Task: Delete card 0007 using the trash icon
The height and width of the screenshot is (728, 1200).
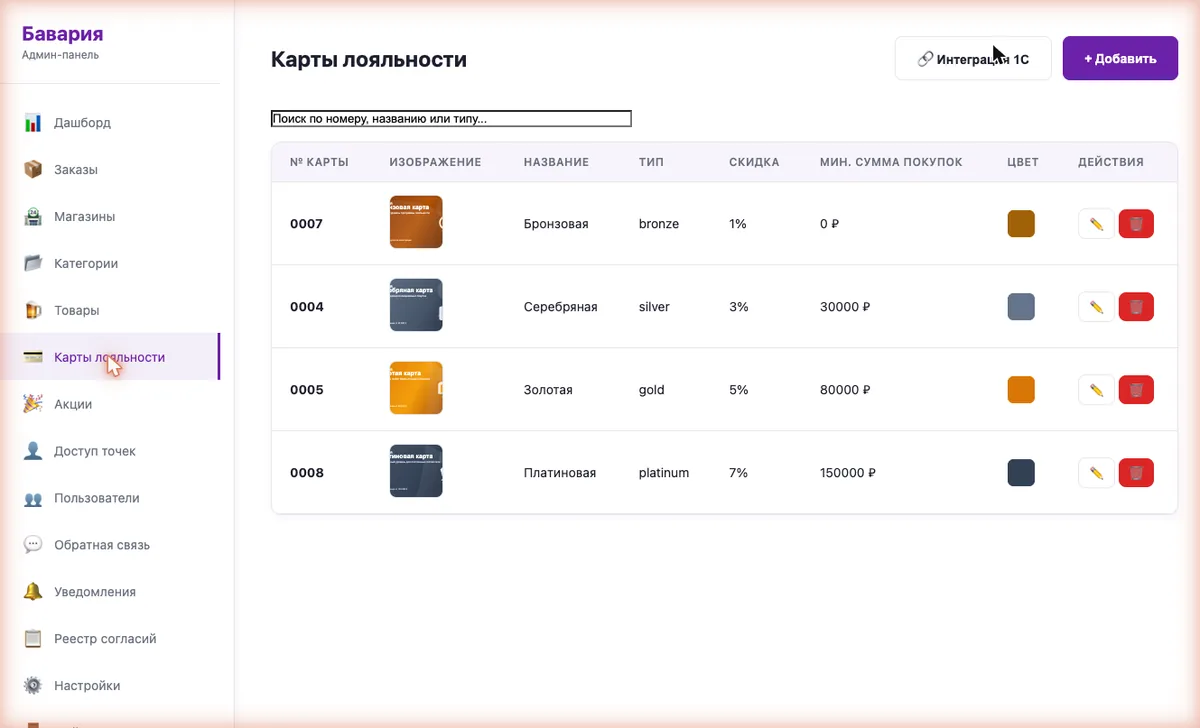Action: pyautogui.click(x=1136, y=224)
